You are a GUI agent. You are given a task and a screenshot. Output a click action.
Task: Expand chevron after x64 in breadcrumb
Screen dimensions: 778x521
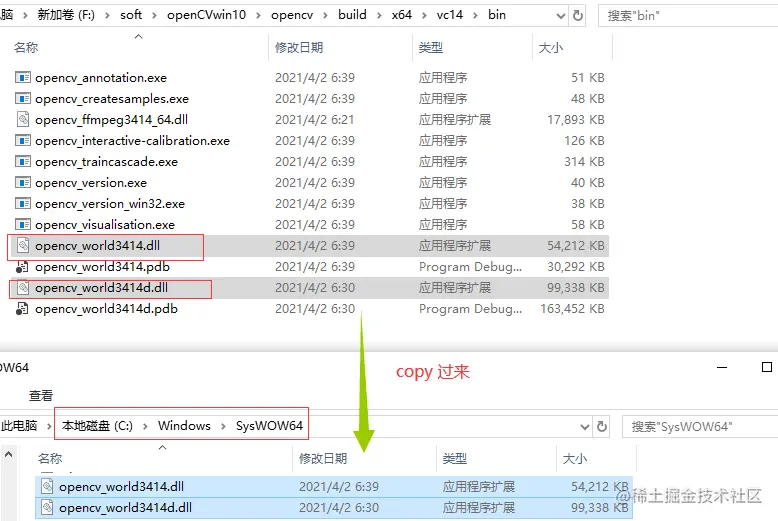[x=424, y=15]
